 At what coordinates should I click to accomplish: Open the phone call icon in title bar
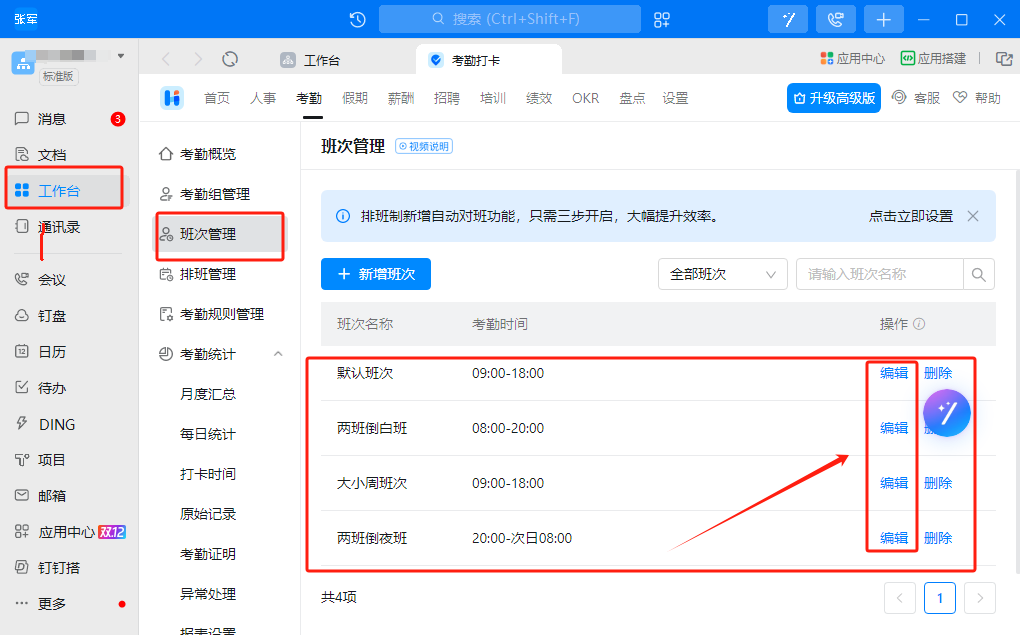point(835,19)
